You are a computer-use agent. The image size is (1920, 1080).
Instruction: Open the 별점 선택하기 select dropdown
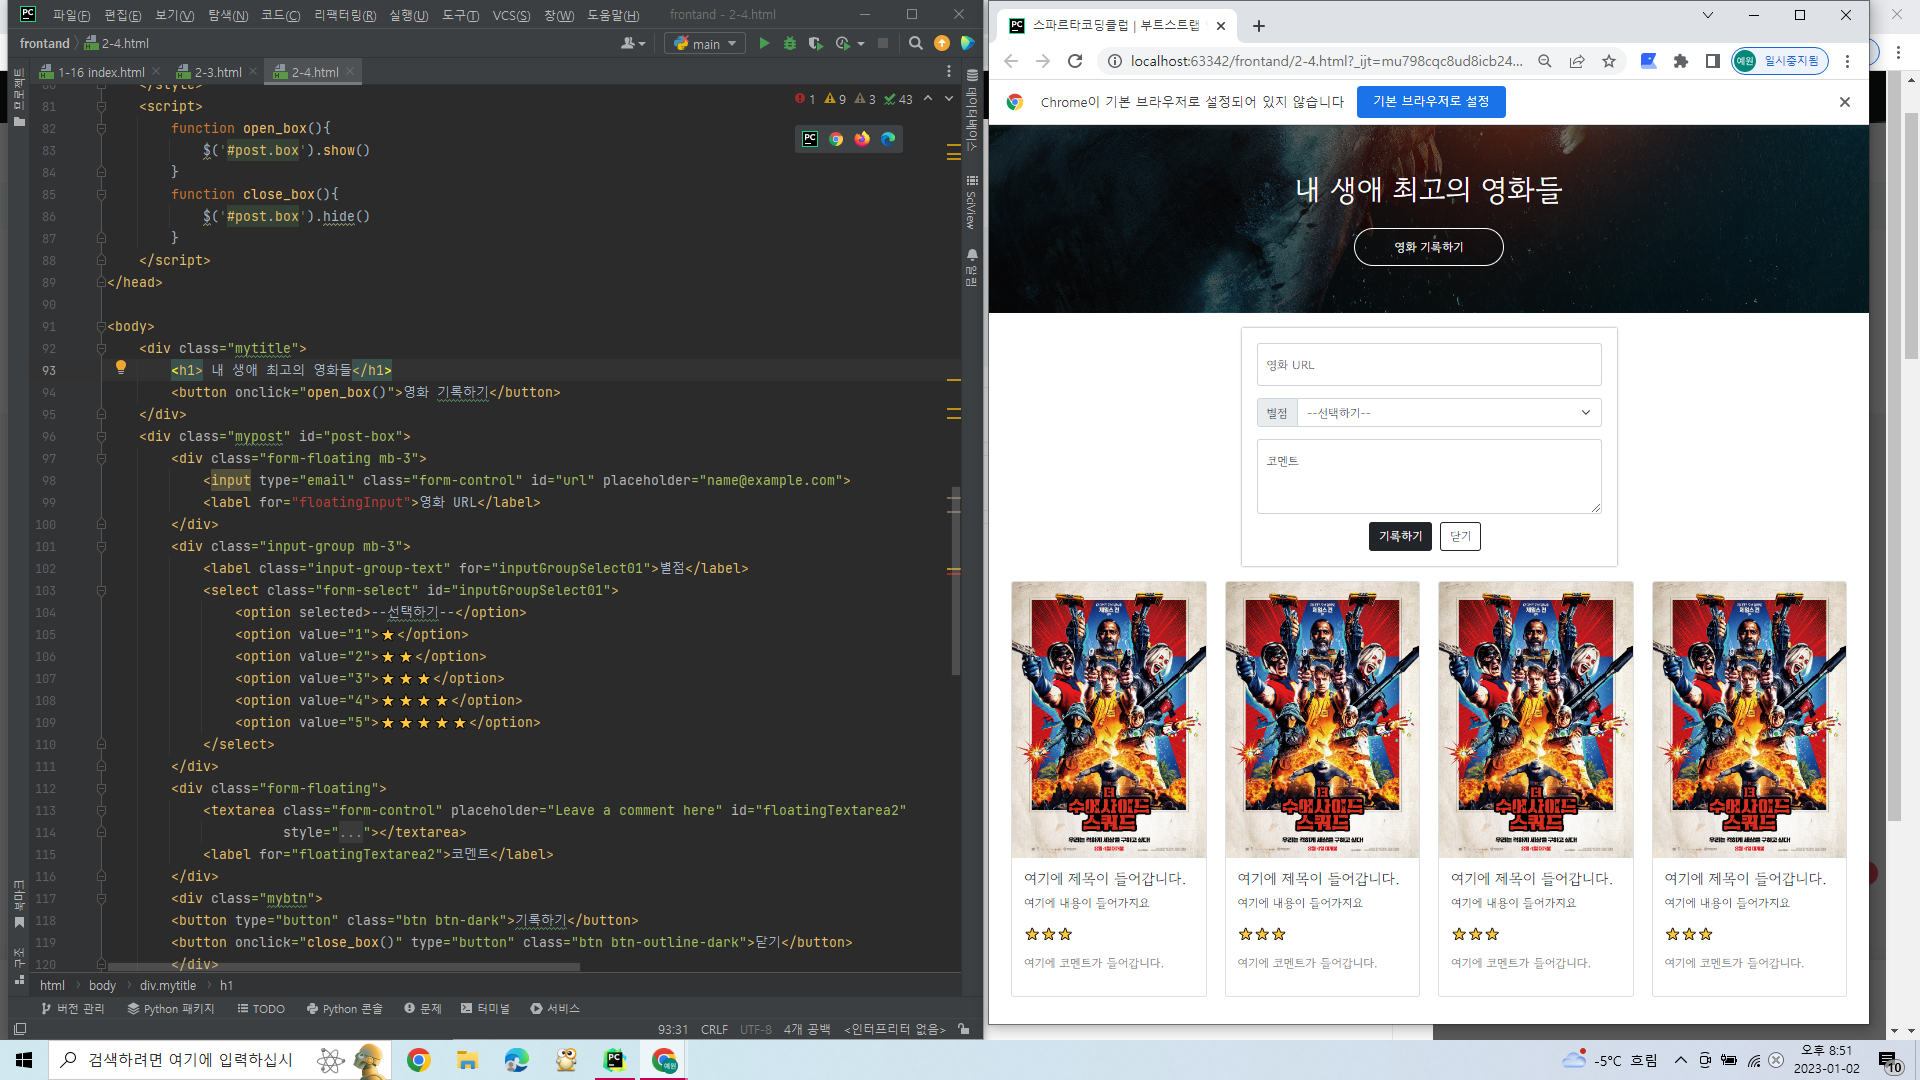pos(1448,413)
